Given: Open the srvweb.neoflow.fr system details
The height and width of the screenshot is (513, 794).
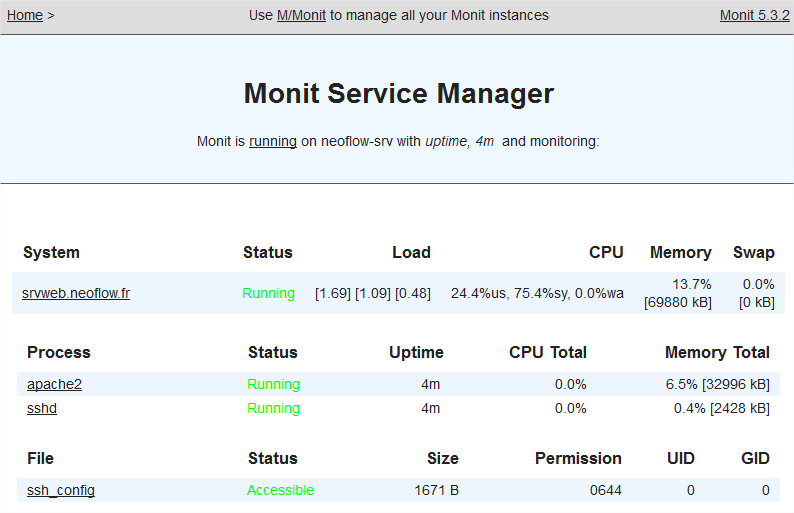Looking at the screenshot, I should 76,293.
